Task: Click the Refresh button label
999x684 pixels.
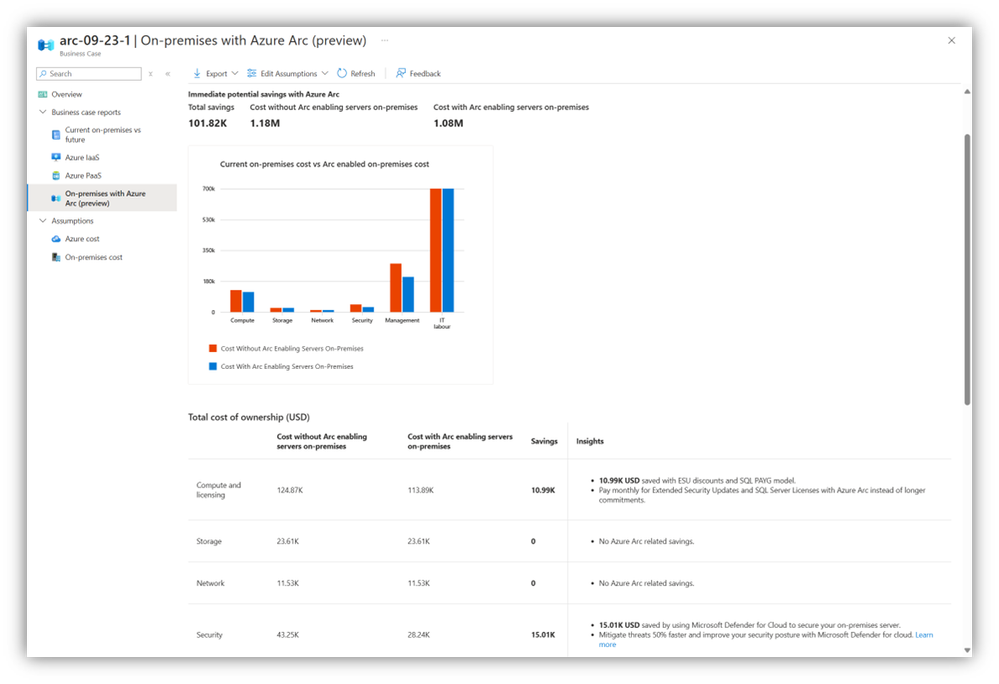Action: pyautogui.click(x=363, y=74)
